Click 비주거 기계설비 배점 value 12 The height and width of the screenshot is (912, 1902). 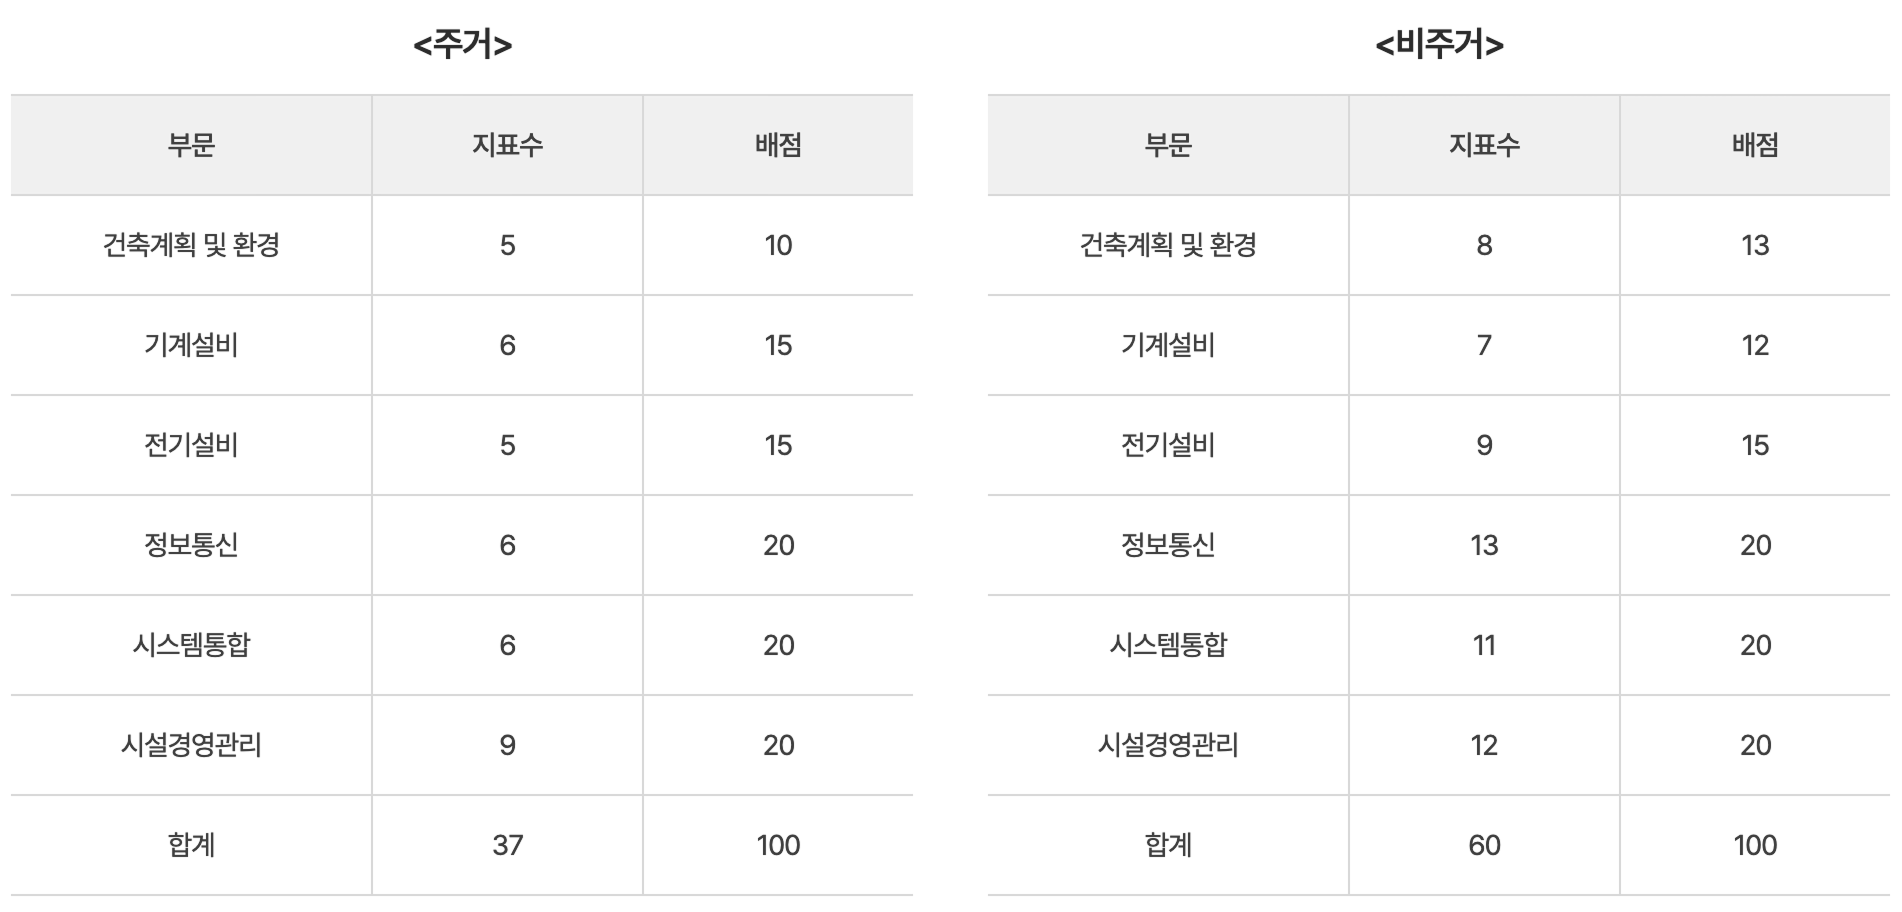pos(1755,345)
